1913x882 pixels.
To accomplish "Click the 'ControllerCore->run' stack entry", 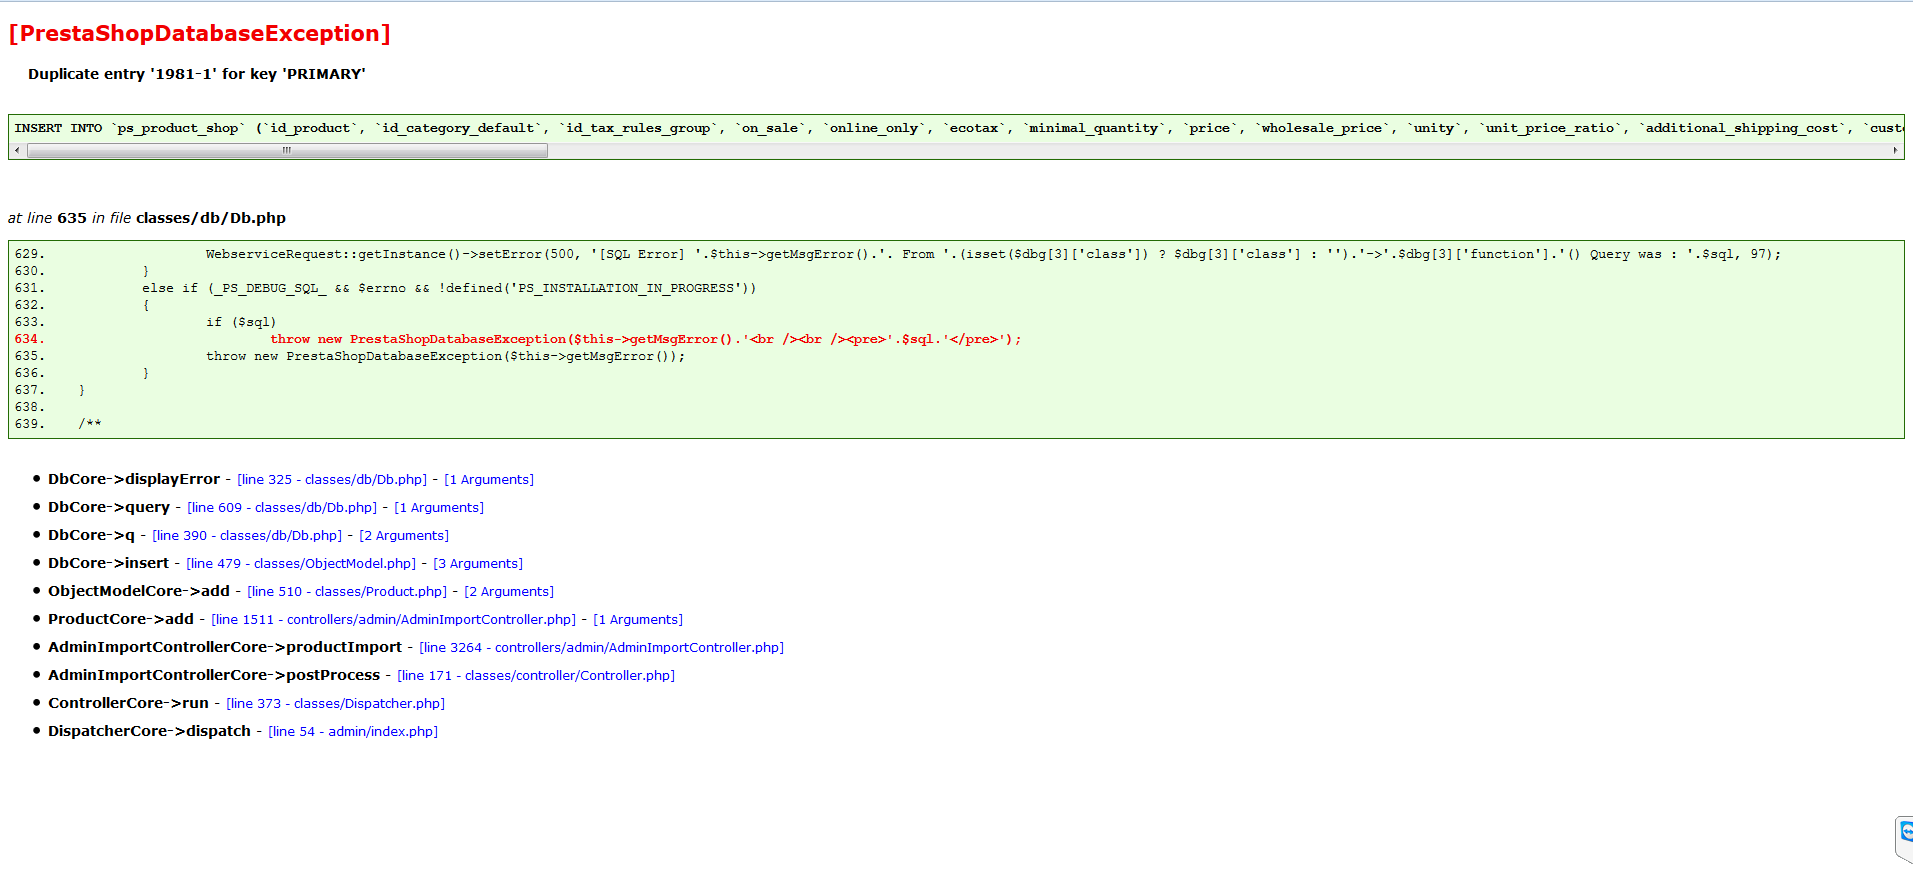I will click(128, 703).
